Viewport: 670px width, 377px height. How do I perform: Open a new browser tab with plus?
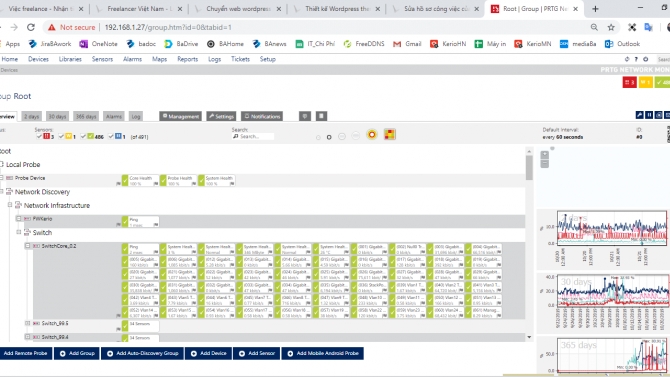click(595, 9)
